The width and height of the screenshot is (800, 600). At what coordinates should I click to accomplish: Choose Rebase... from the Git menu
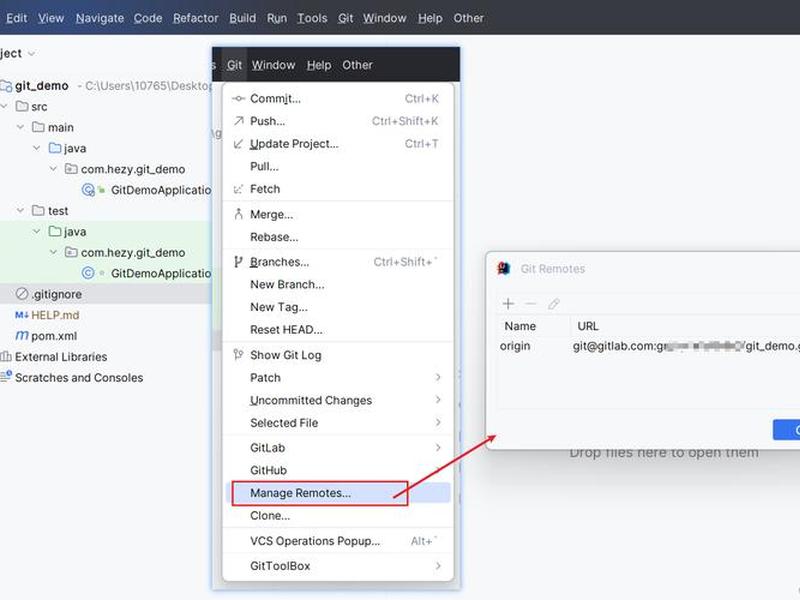point(338,237)
